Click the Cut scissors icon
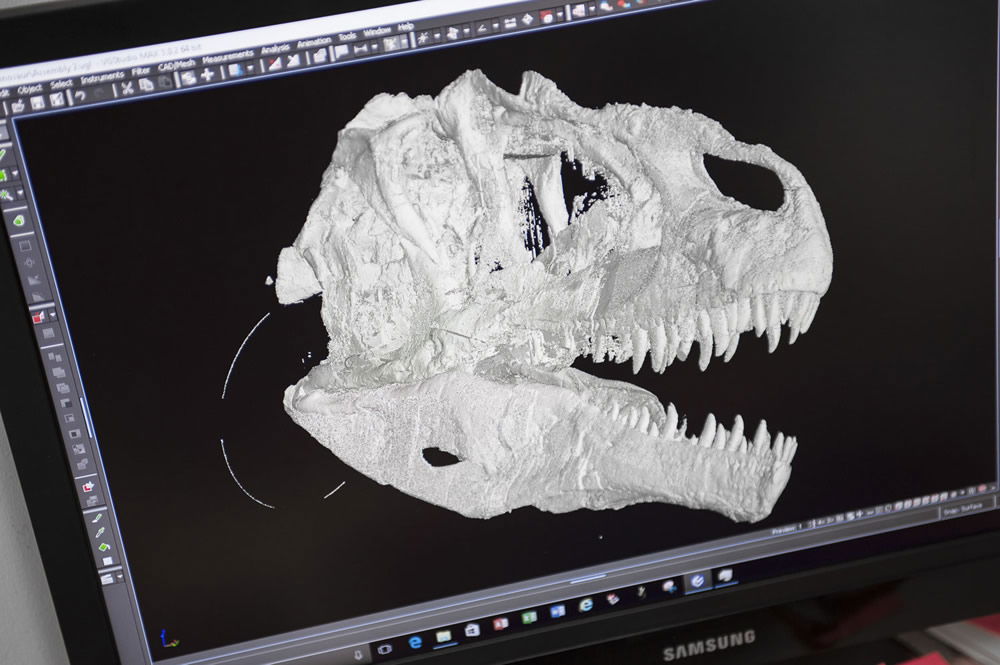This screenshot has height=665, width=1000. [127, 88]
